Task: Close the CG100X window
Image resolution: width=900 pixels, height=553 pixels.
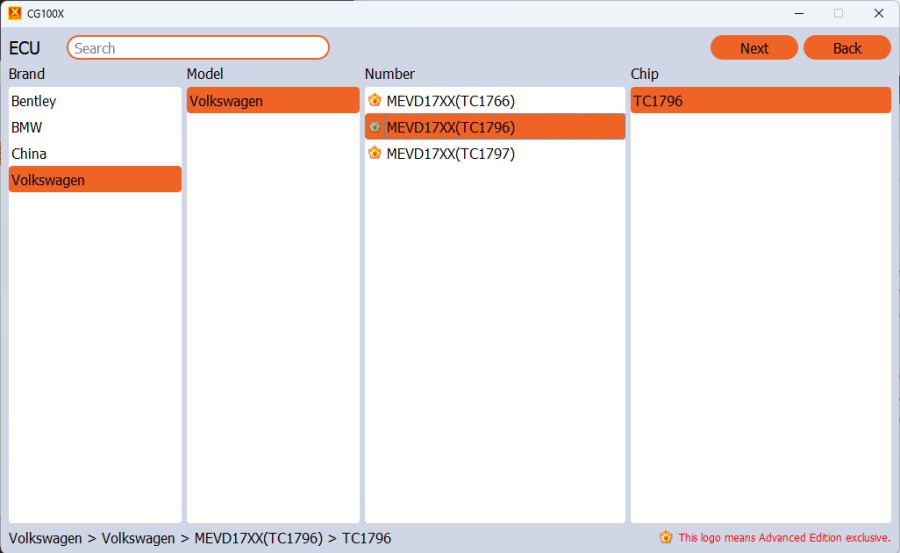Action: coord(878,13)
